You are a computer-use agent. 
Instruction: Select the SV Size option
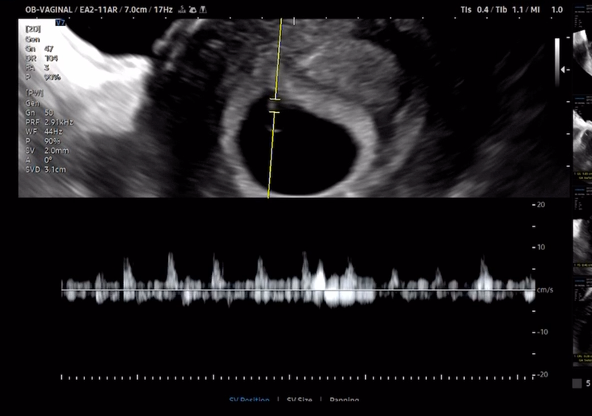click(299, 399)
